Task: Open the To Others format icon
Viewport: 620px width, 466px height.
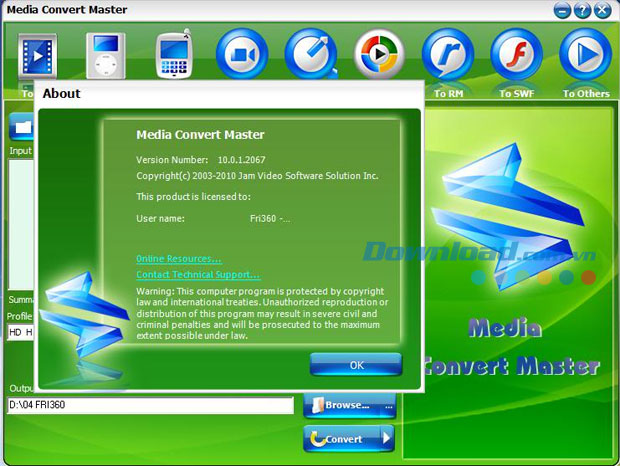Action: pyautogui.click(x=586, y=54)
